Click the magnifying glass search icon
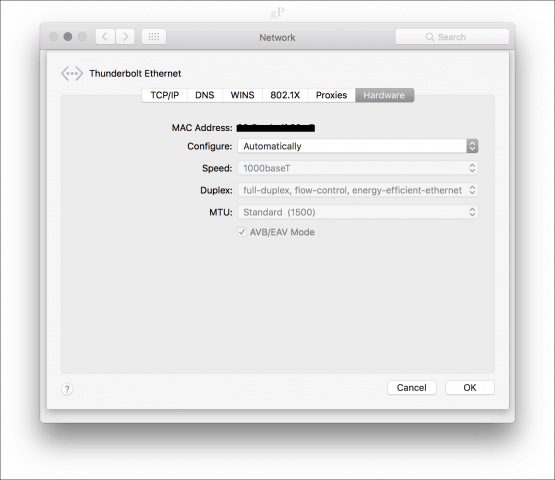The width and height of the screenshot is (555, 480). [x=429, y=37]
